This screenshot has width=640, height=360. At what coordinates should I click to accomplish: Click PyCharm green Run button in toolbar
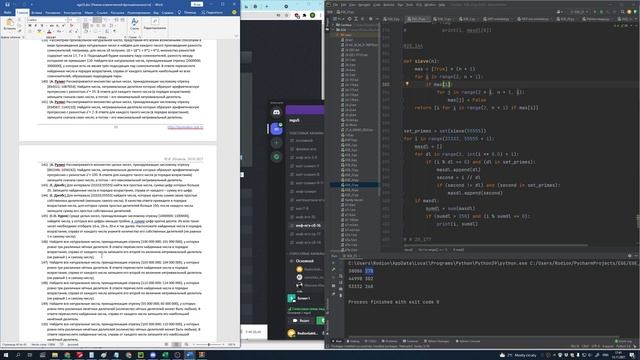click(594, 12)
